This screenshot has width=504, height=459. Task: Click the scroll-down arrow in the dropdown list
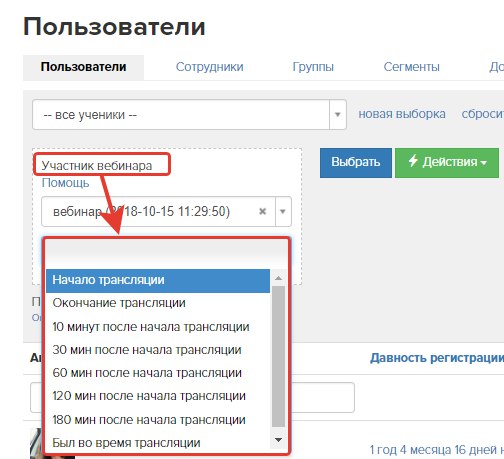tap(278, 440)
